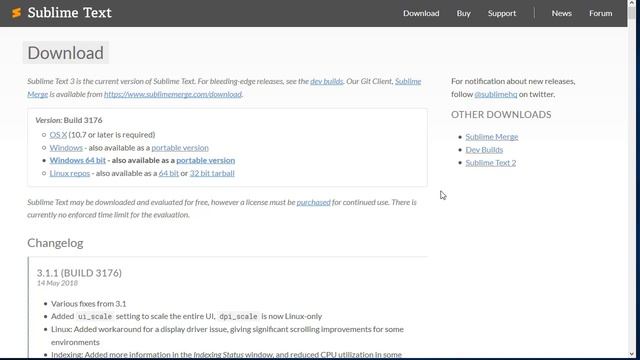Go to the Support nav item

(x=502, y=13)
